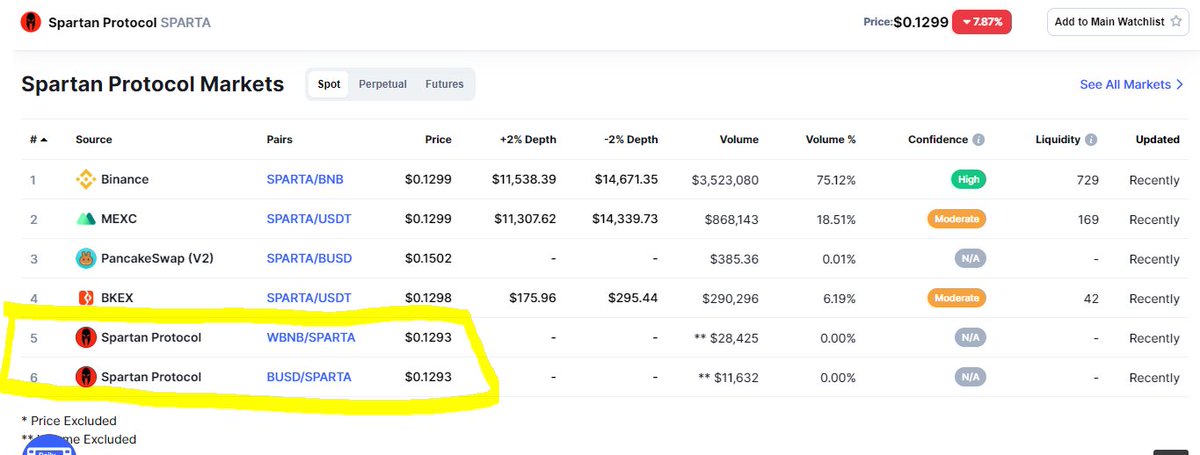The image size is (1200, 455).
Task: Click the $0.1502 price cell
Action: click(x=428, y=259)
